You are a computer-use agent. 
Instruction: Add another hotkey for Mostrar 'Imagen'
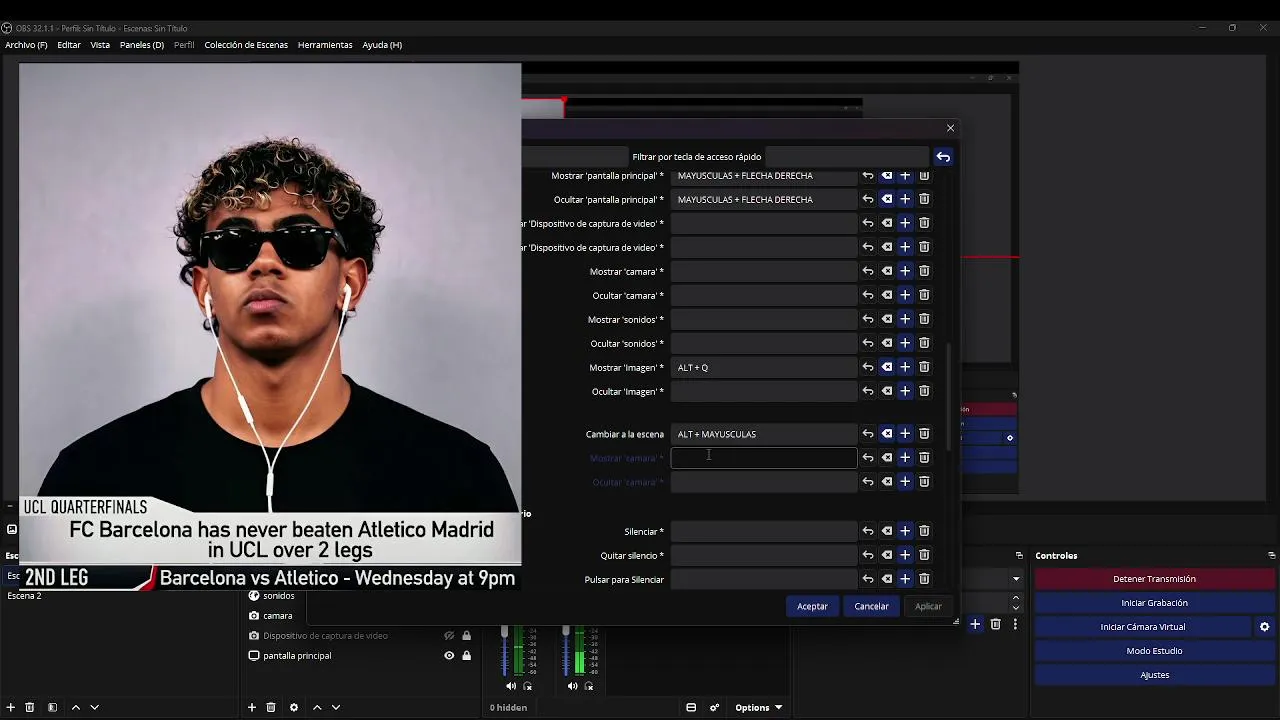905,367
